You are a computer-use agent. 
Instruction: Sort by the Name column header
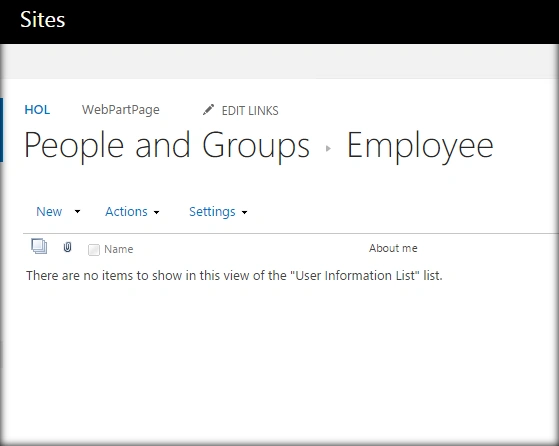click(x=119, y=249)
